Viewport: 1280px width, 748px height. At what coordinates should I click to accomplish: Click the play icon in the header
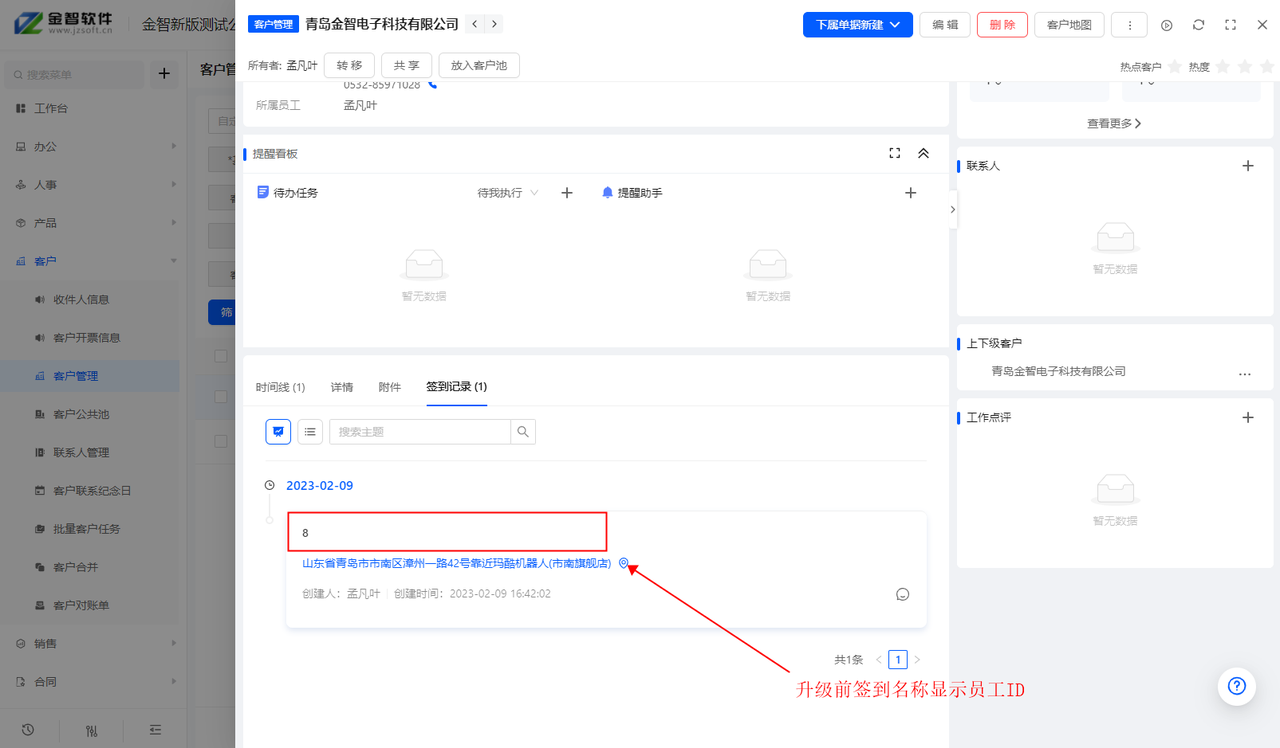point(1166,25)
